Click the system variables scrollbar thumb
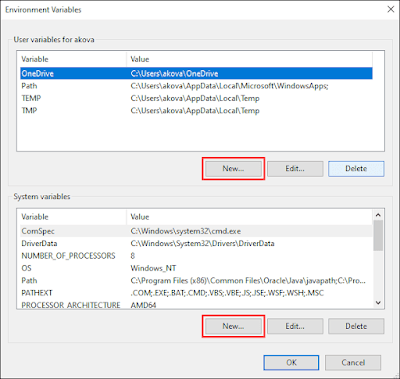Image resolution: width=400 pixels, height=379 pixels. coord(378,236)
